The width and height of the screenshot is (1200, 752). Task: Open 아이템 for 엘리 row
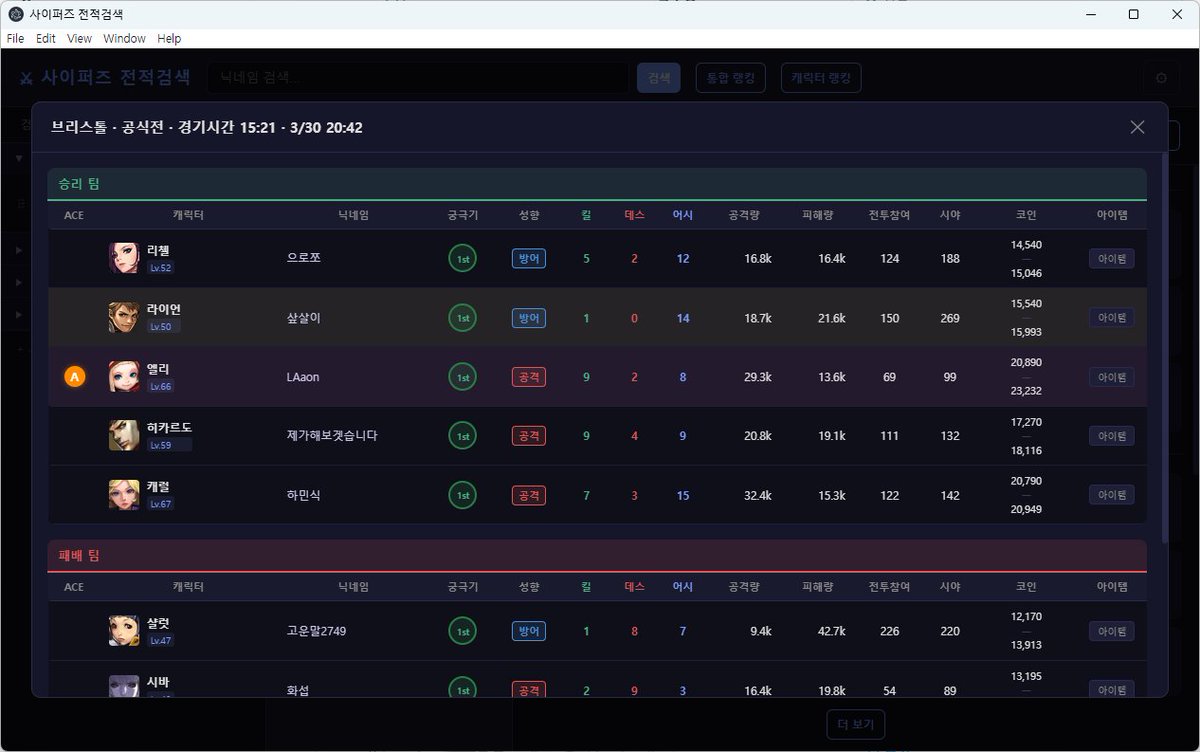tap(1112, 377)
